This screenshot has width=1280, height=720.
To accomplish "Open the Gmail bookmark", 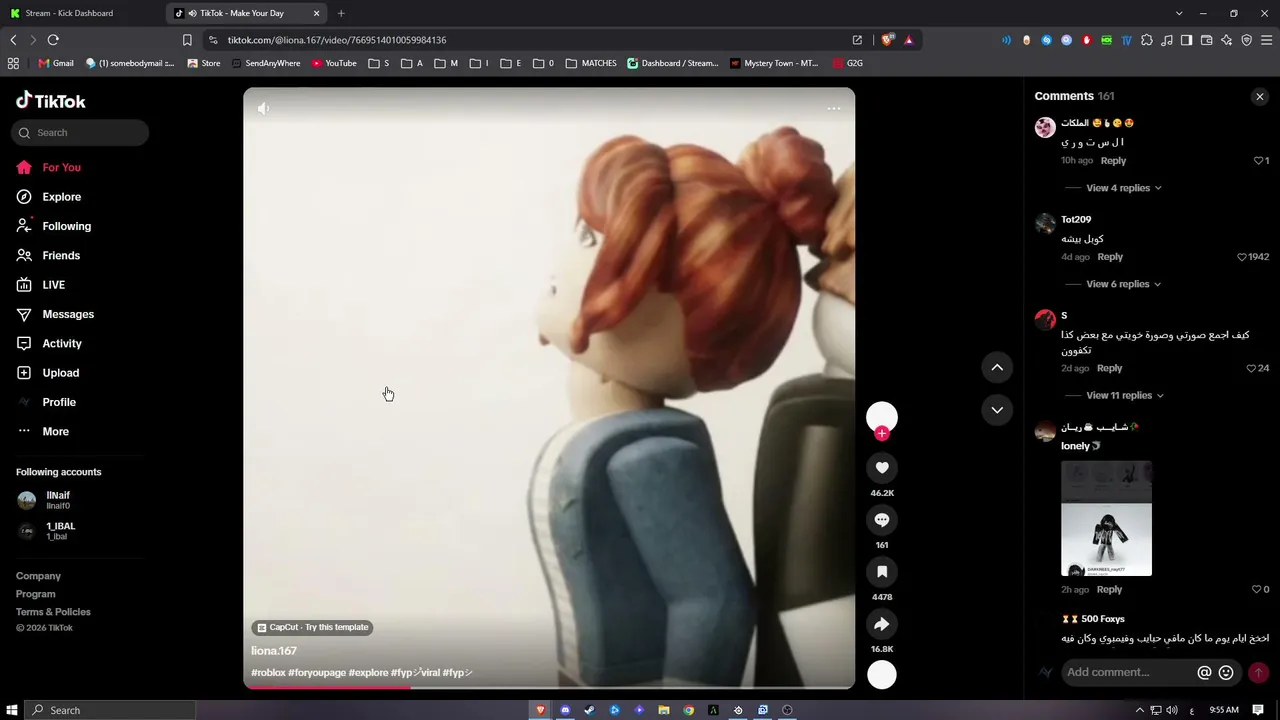I will (56, 63).
